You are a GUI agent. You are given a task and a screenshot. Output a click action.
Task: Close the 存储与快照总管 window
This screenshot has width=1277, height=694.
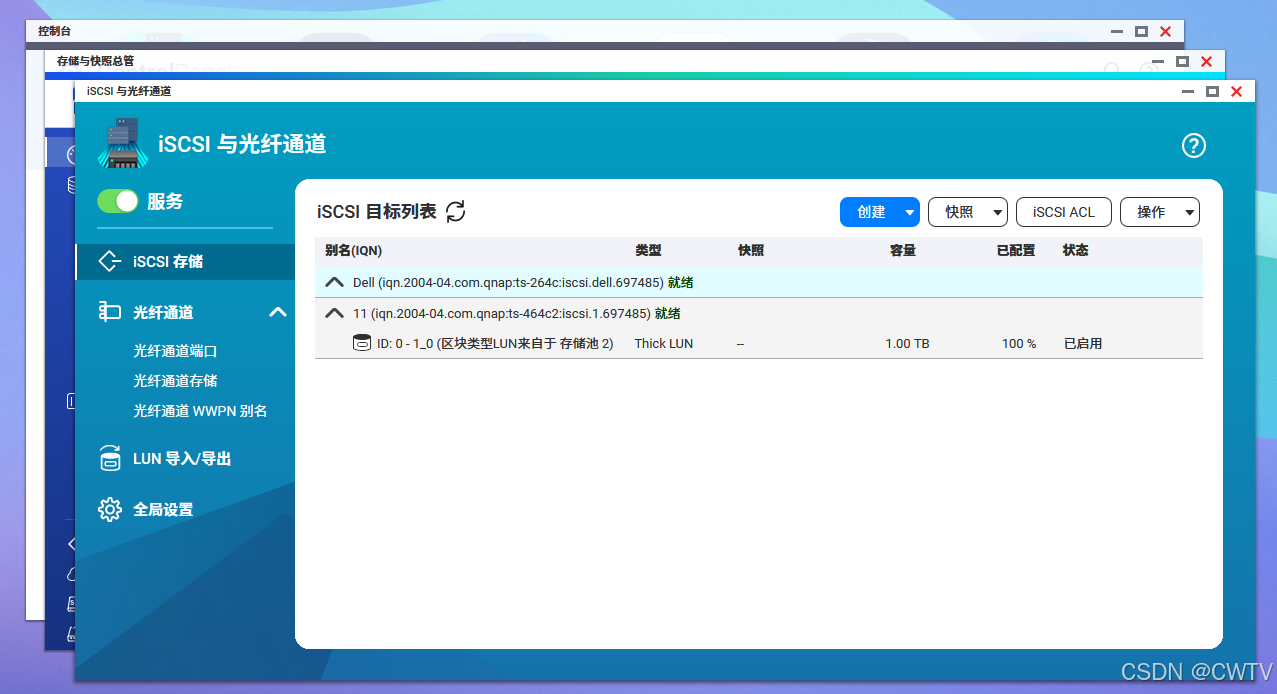[x=1207, y=61]
